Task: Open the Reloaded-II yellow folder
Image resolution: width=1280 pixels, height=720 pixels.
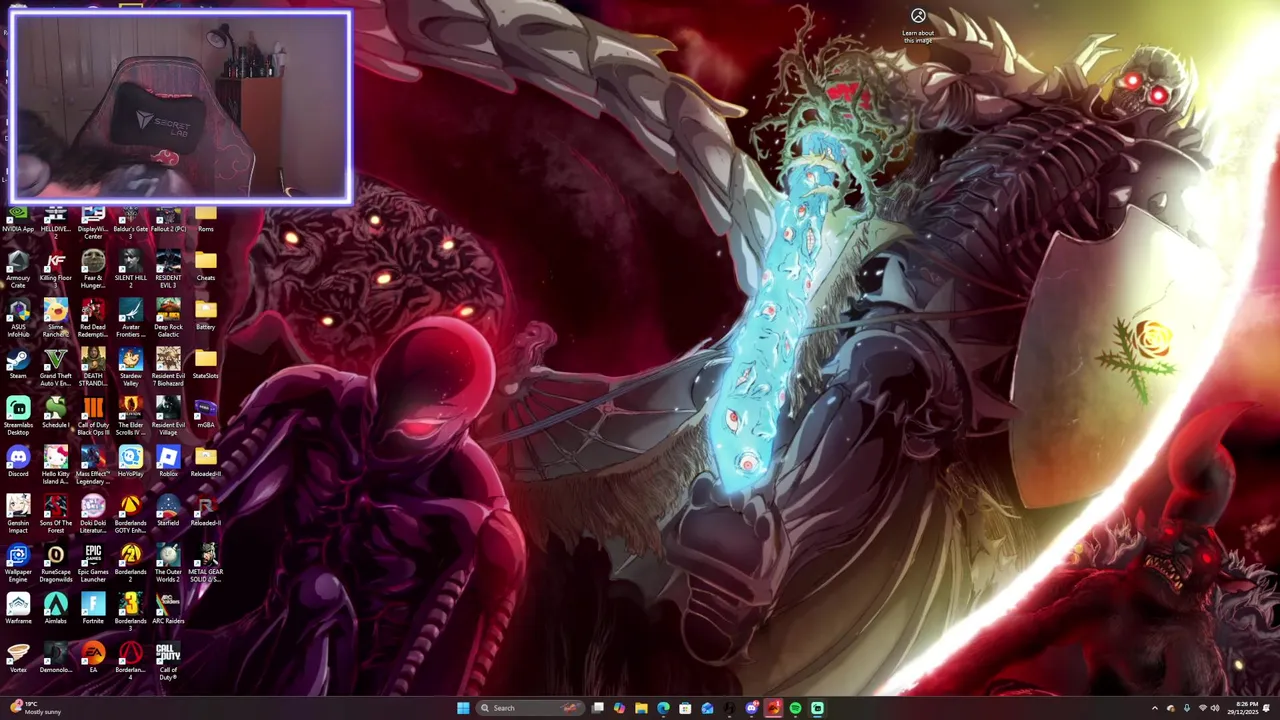Action: [206, 463]
